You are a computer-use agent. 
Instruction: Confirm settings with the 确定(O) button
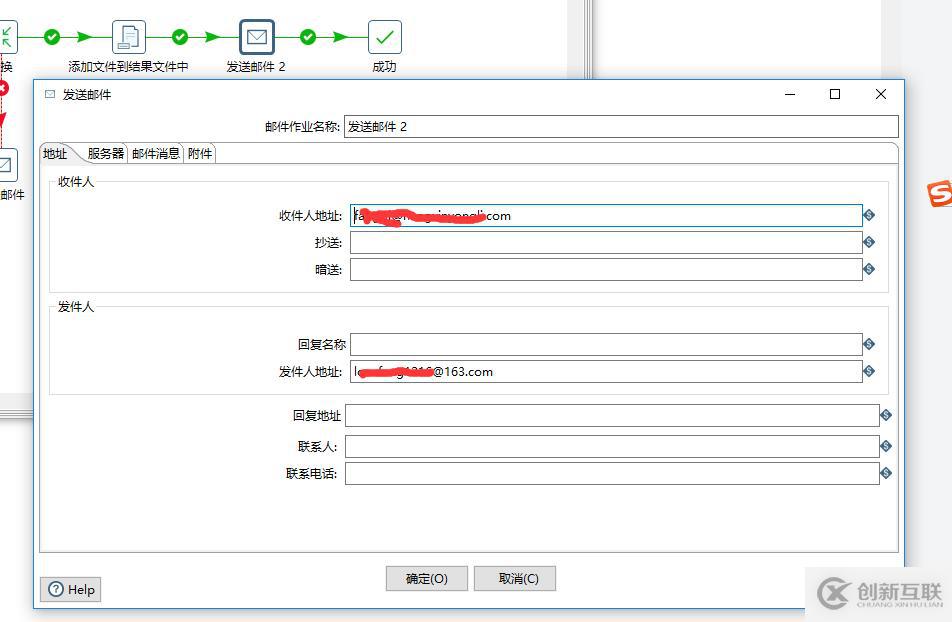point(426,578)
